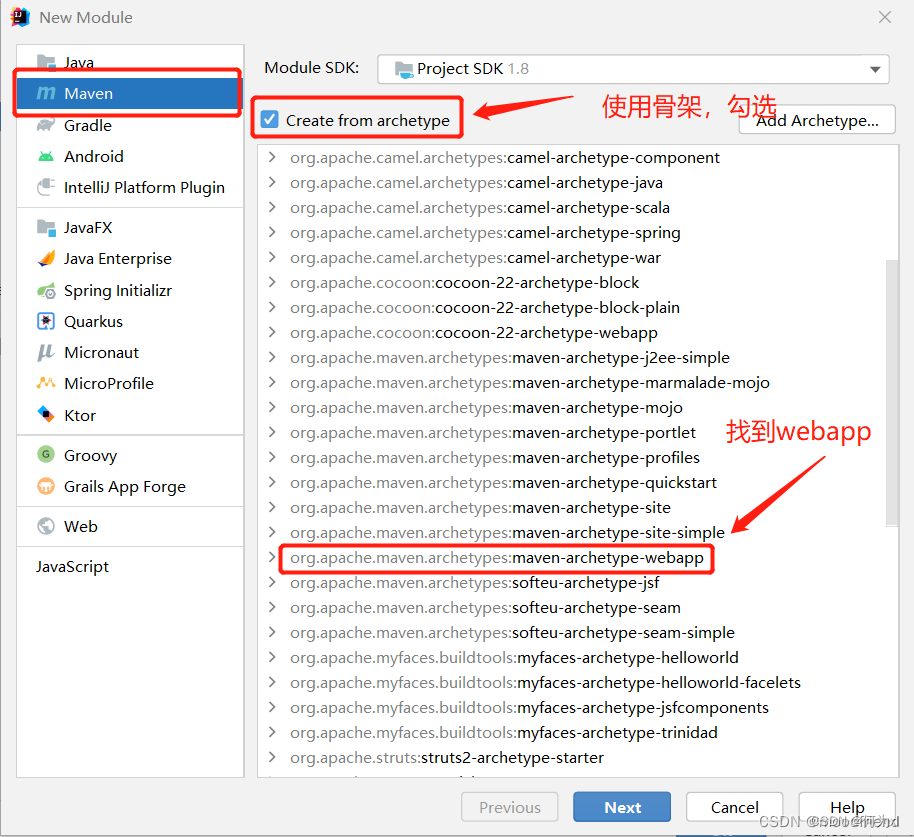Click the JavaFX folder icon
The image size is (914, 837).
tap(46, 227)
